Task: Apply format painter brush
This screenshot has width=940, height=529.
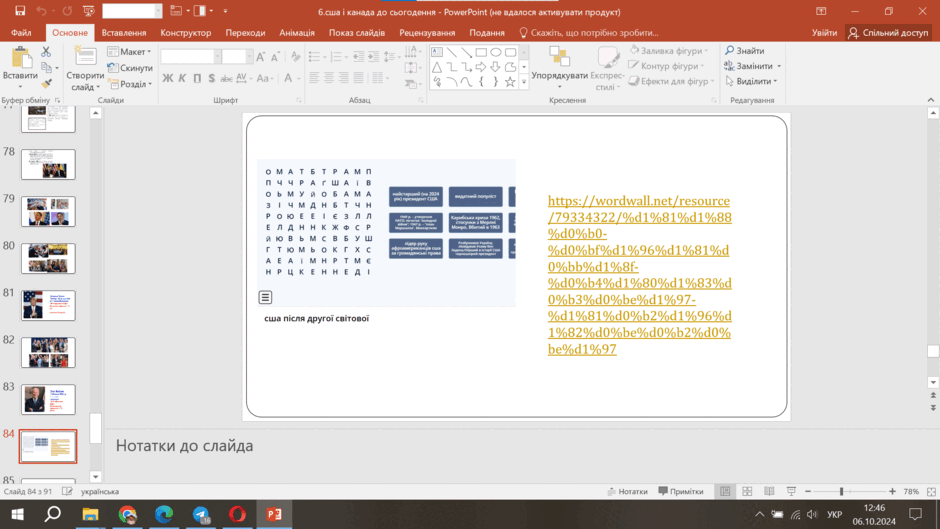Action: (46, 83)
